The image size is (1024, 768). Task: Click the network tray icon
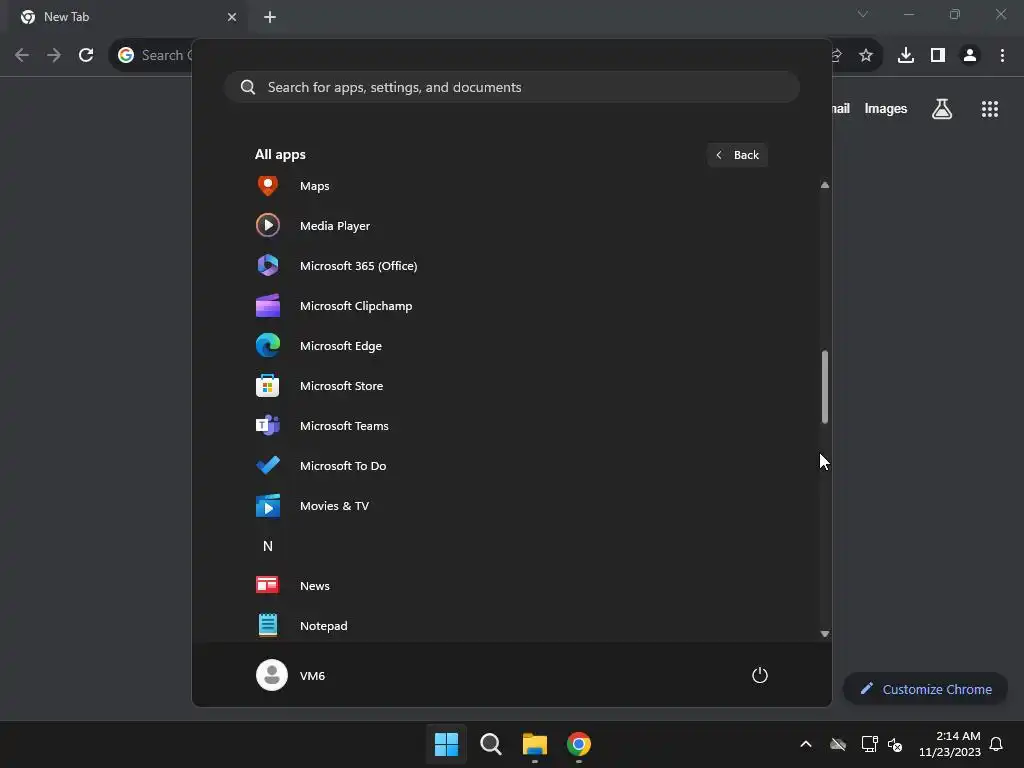(x=869, y=744)
